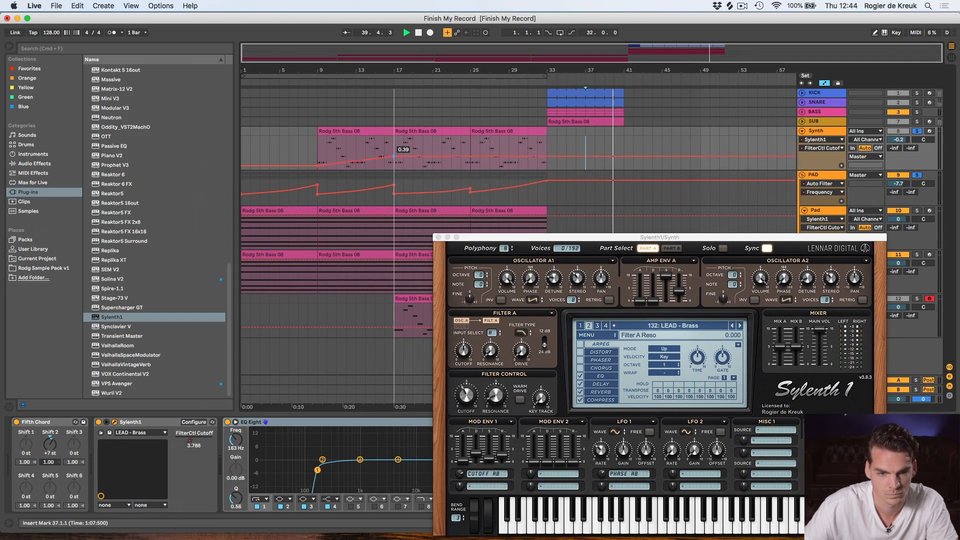Click the Tap tempo button
The image size is (960, 540).
point(33,32)
